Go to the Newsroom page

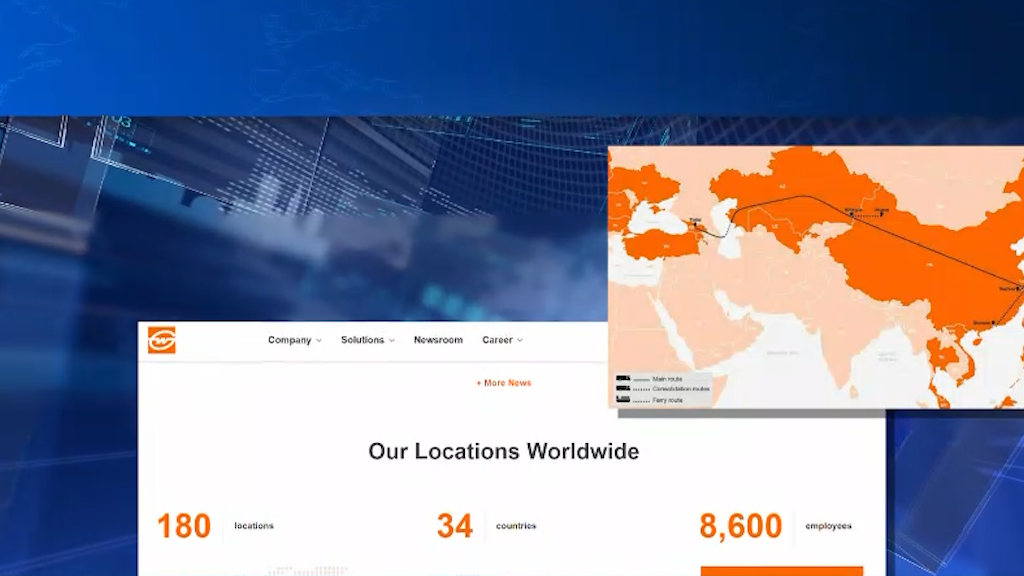438,340
